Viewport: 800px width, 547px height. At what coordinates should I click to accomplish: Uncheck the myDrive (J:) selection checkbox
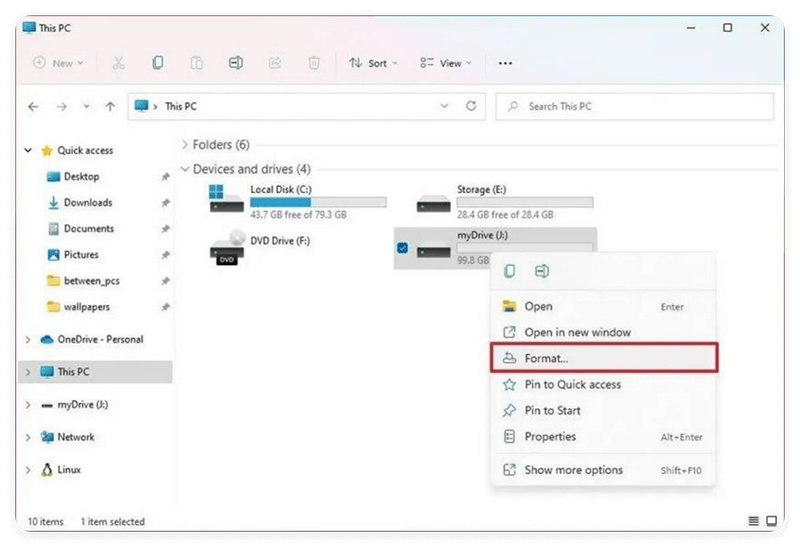click(x=403, y=248)
